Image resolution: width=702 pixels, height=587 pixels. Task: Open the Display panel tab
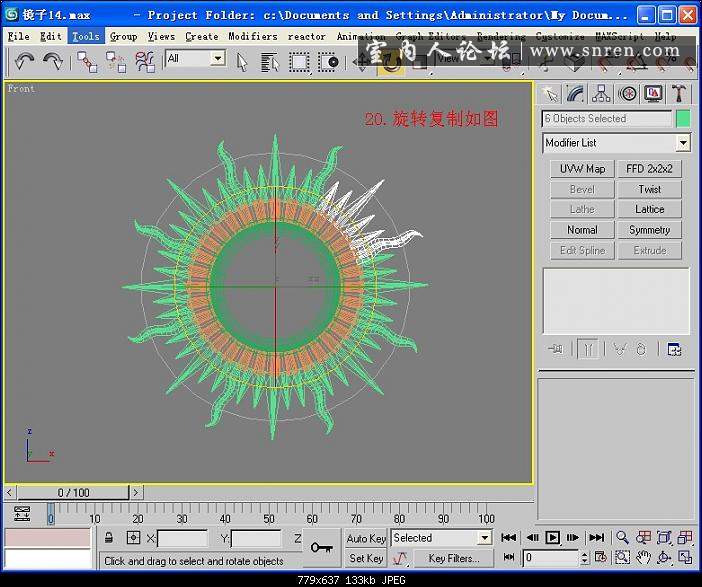point(653,94)
